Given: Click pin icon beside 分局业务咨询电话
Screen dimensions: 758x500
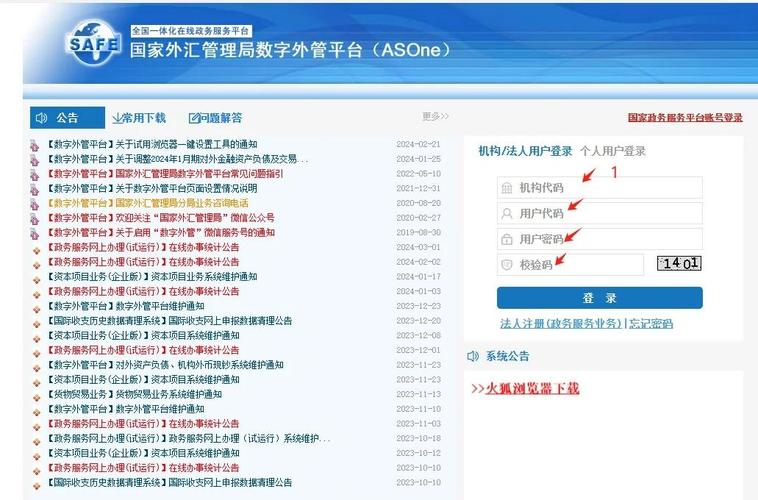Looking at the screenshot, I should [x=34, y=204].
